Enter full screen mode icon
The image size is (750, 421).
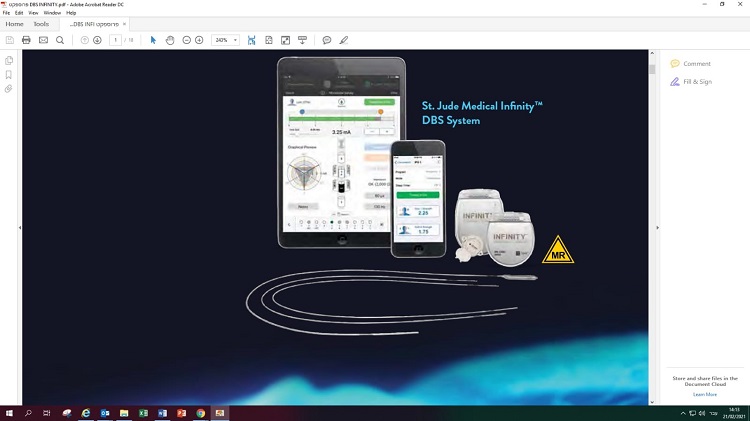[286, 40]
